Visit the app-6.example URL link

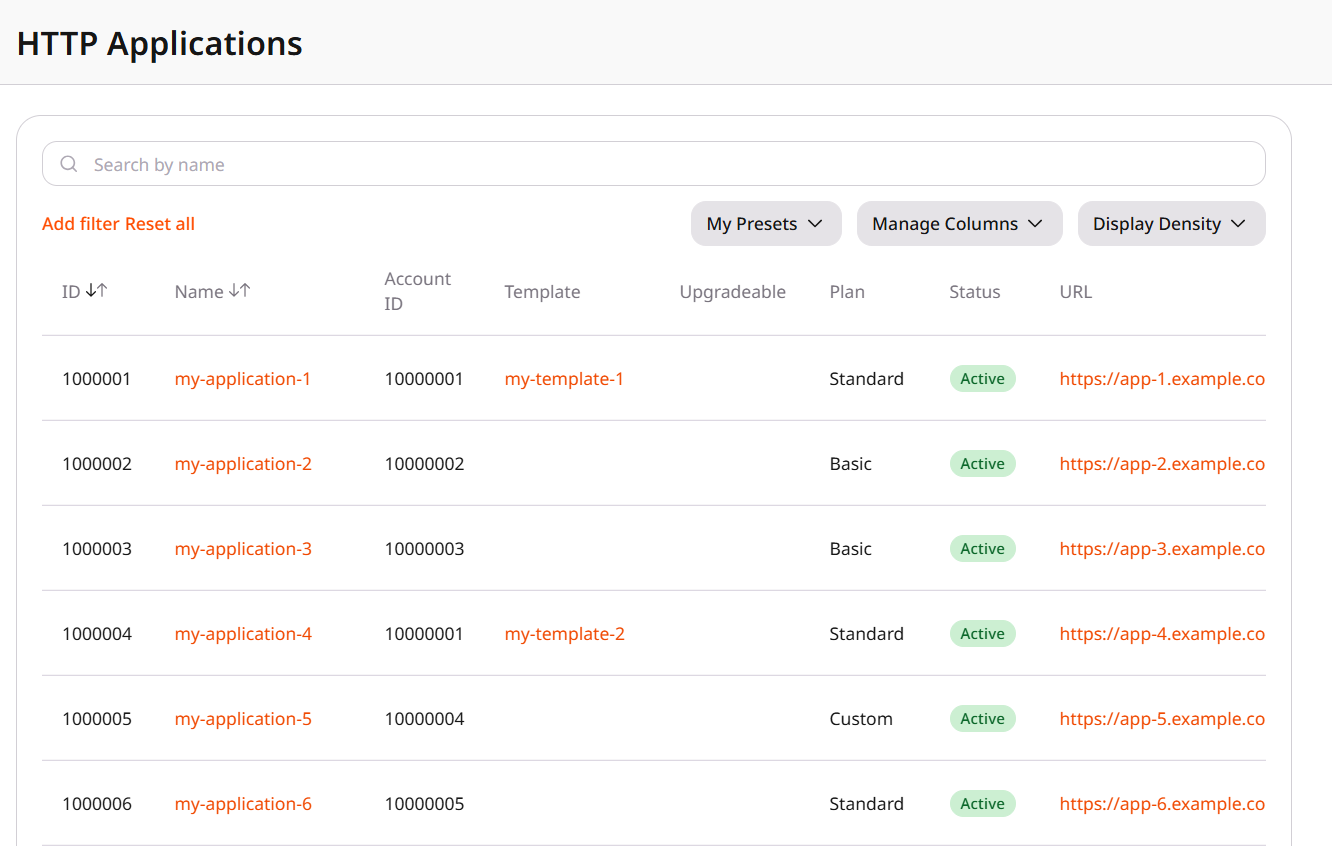pyautogui.click(x=1162, y=804)
